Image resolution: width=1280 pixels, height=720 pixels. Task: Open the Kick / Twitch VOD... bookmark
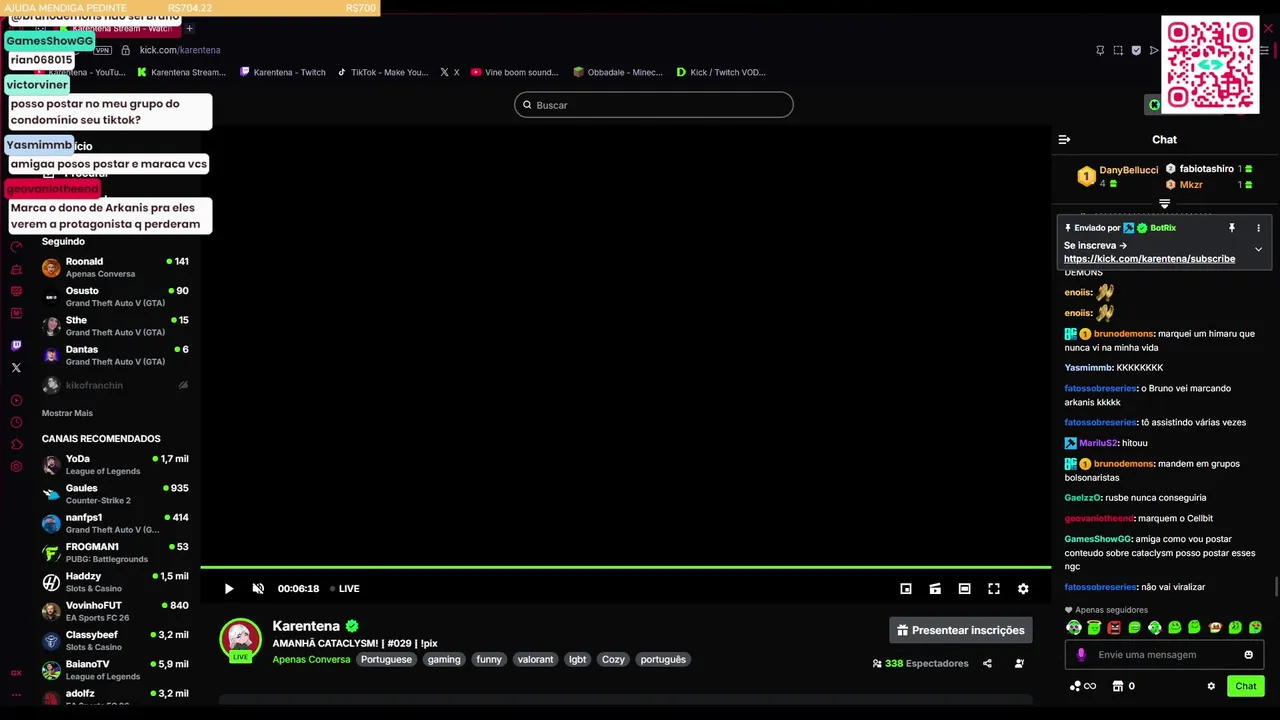coord(721,72)
